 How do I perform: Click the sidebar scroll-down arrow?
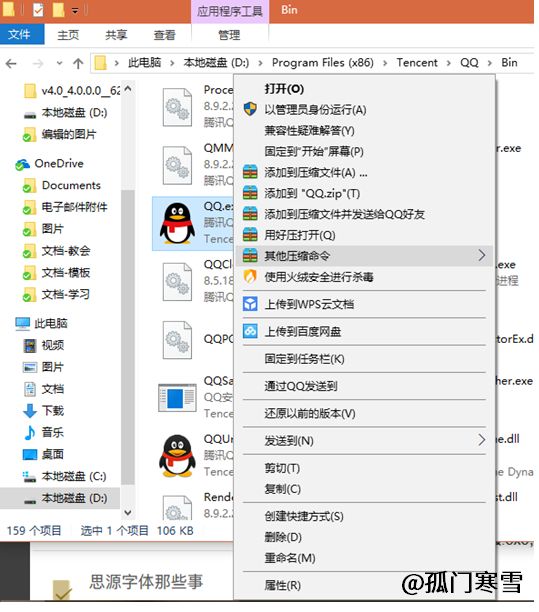point(128,512)
